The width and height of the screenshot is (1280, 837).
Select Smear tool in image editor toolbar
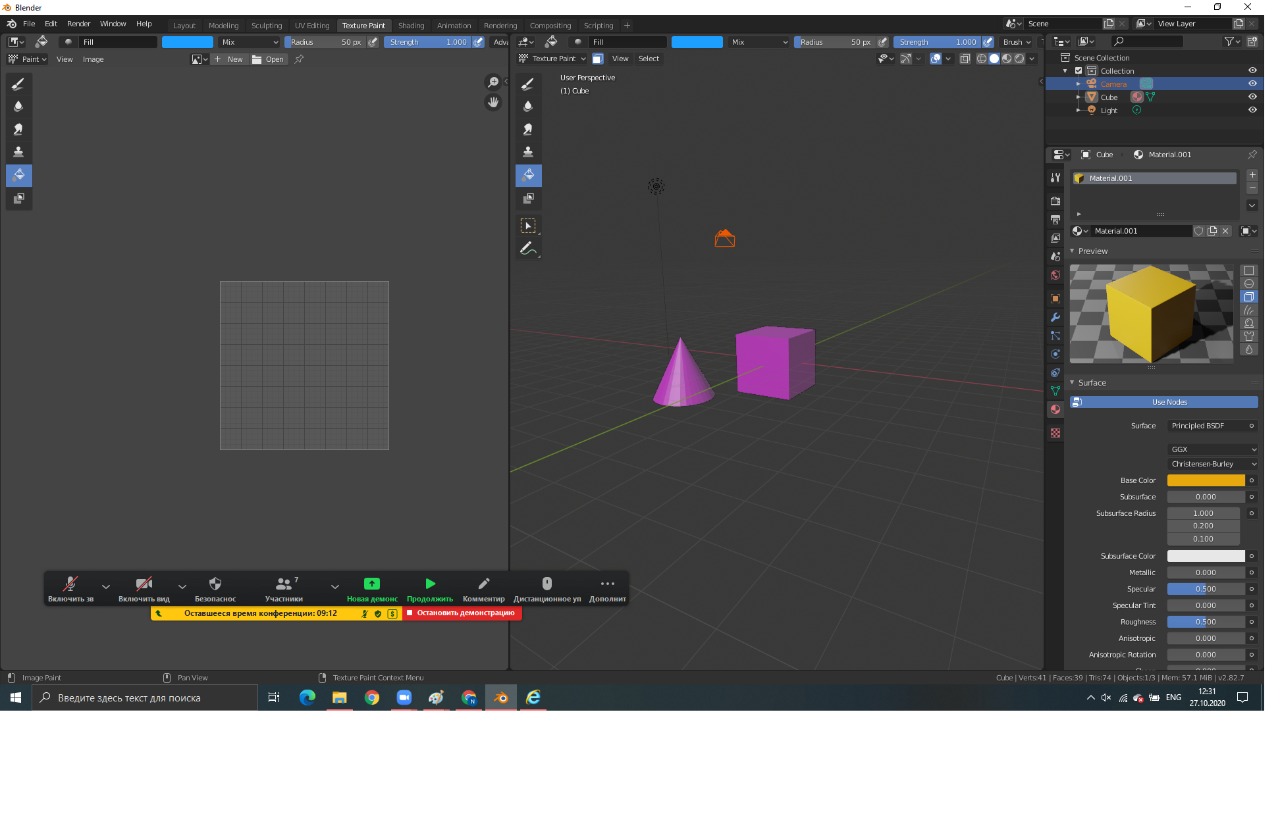pos(18,129)
